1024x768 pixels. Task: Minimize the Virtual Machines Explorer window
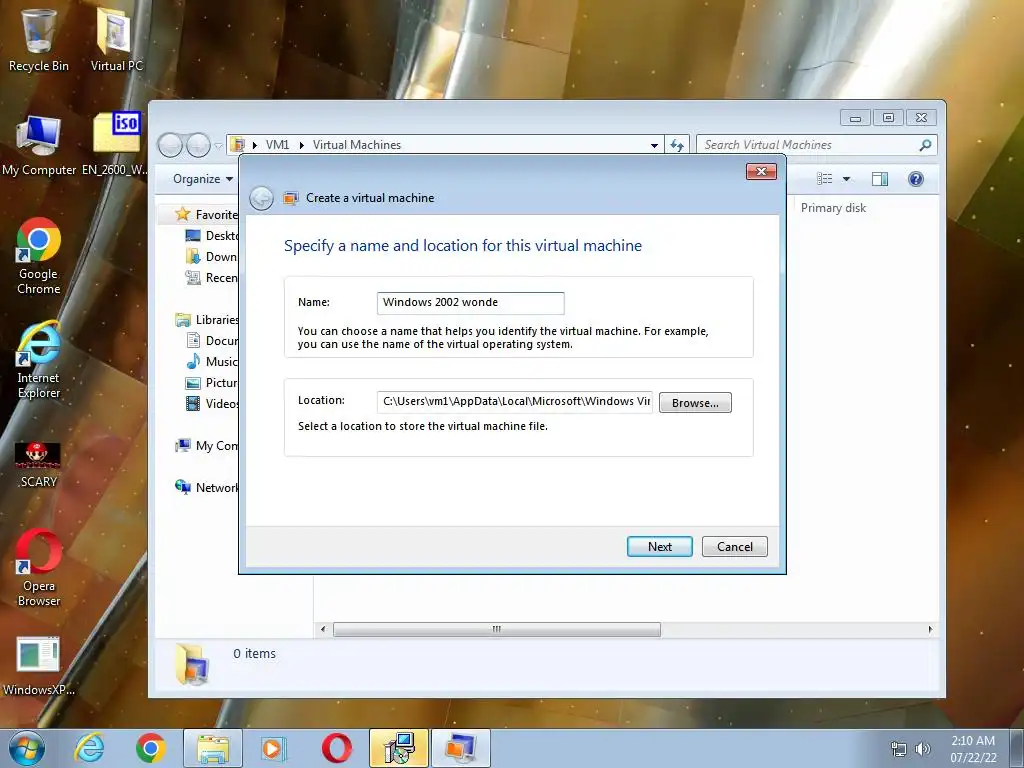(855, 118)
